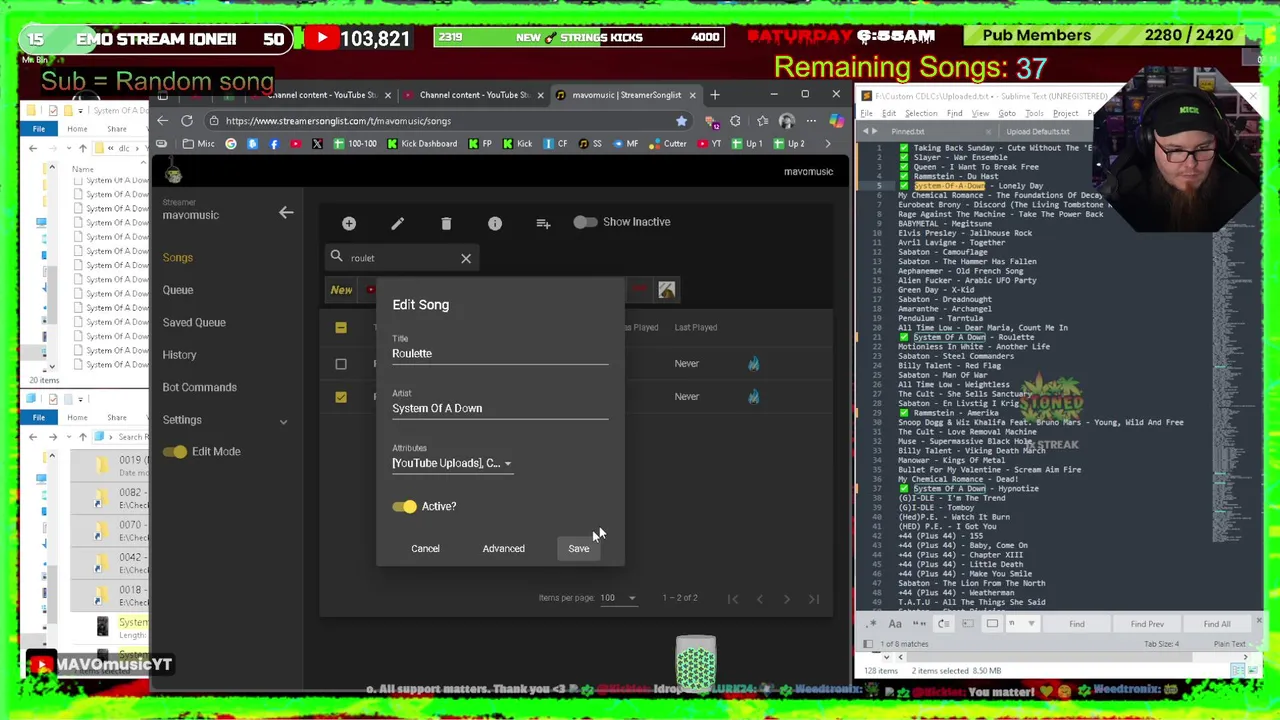Toggle regex option in Sublime find bar
Screen dimensions: 1280x720
pyautogui.click(x=872, y=624)
